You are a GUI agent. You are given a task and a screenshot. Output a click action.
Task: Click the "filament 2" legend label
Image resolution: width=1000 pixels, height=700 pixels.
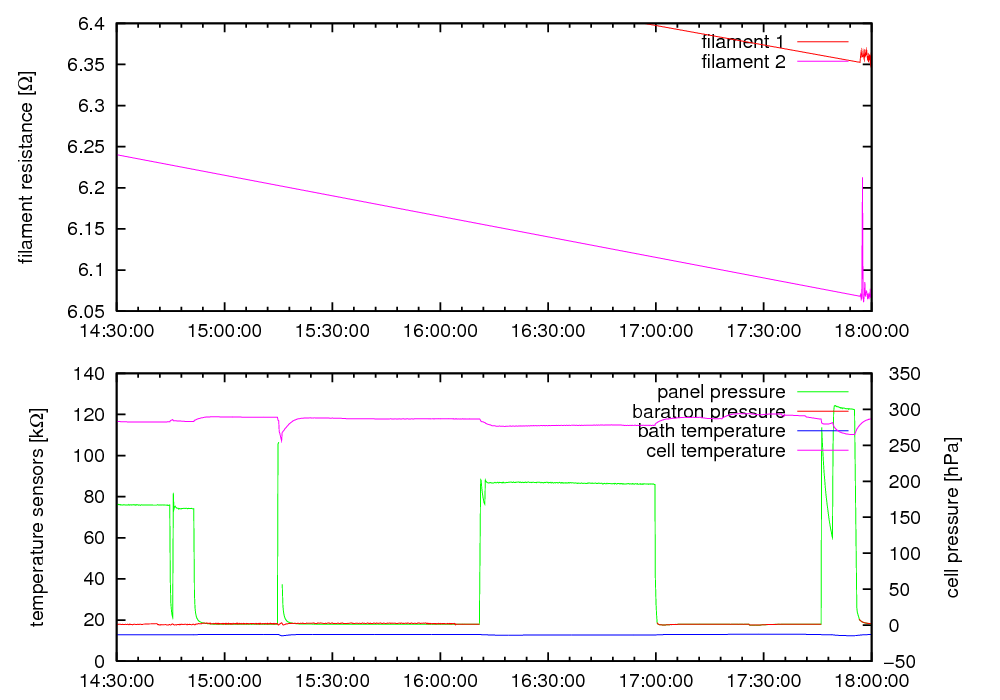click(742, 62)
